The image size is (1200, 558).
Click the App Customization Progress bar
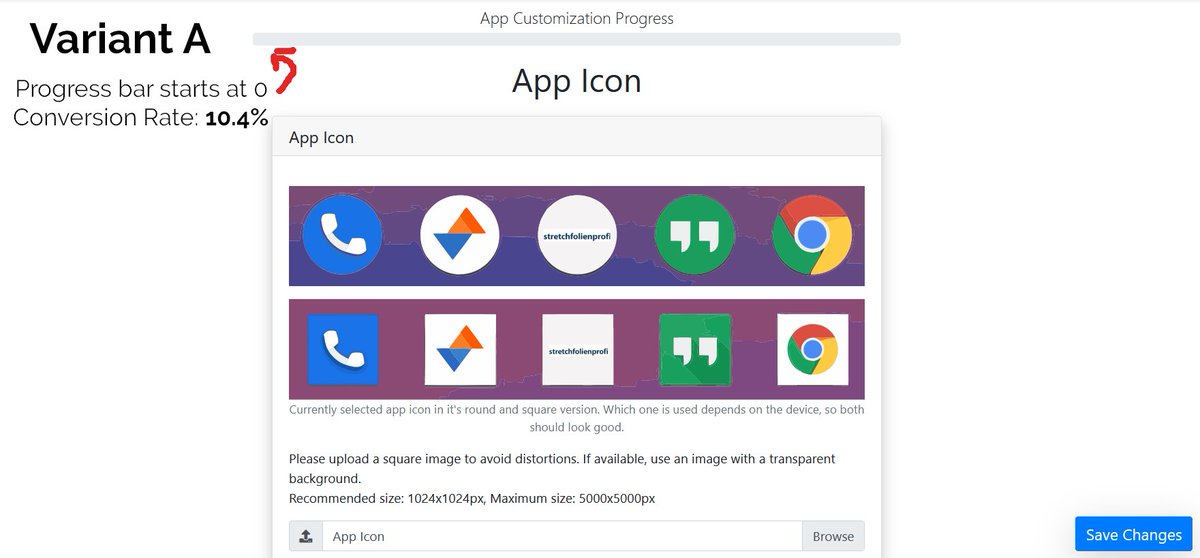[577, 39]
